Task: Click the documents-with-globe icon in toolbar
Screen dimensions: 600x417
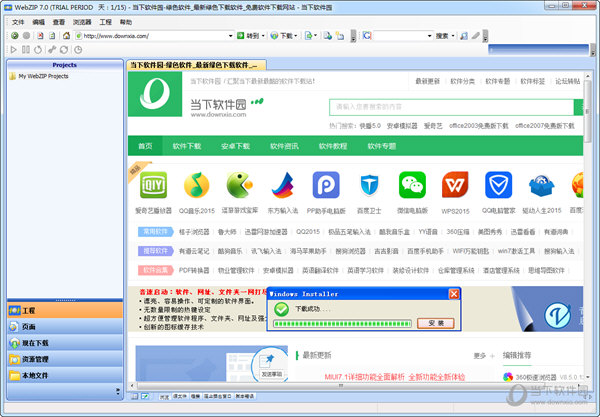Action: tap(328, 36)
